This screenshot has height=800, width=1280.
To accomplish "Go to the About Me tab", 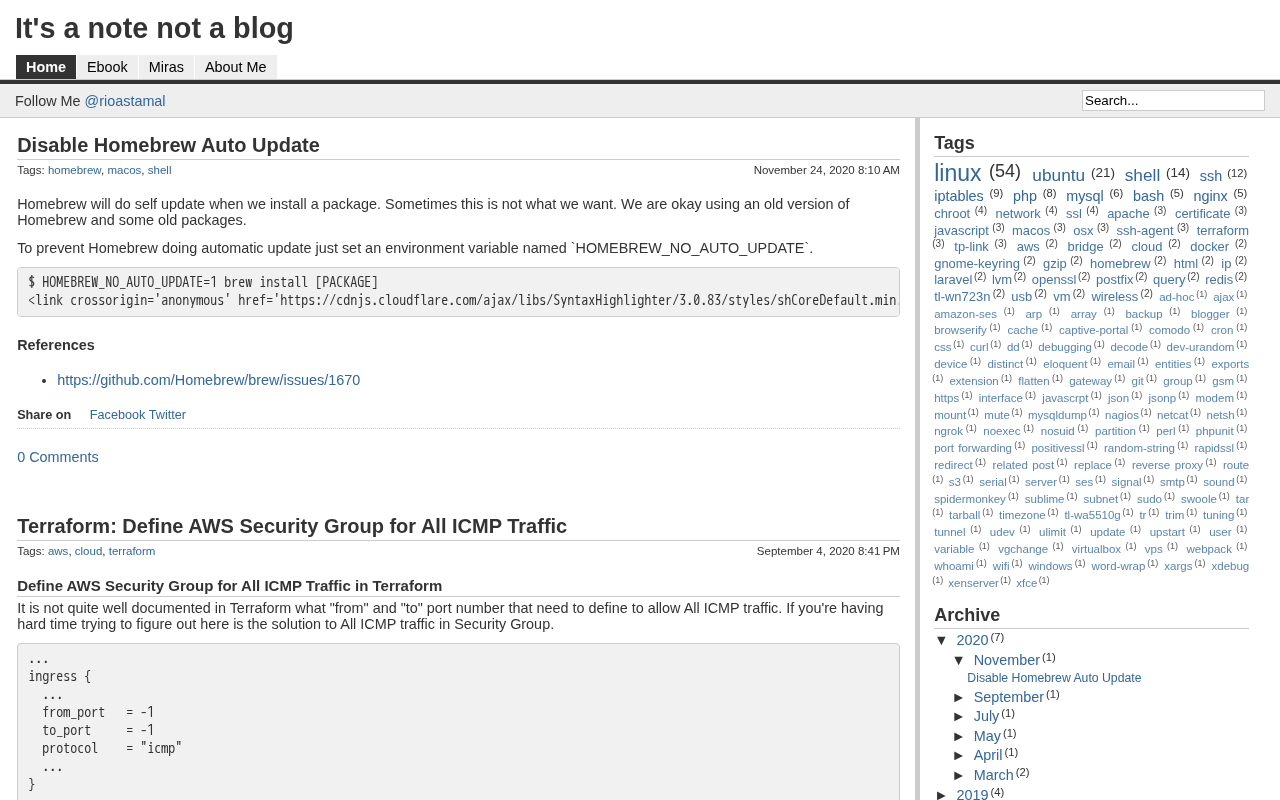I will (x=236, y=67).
